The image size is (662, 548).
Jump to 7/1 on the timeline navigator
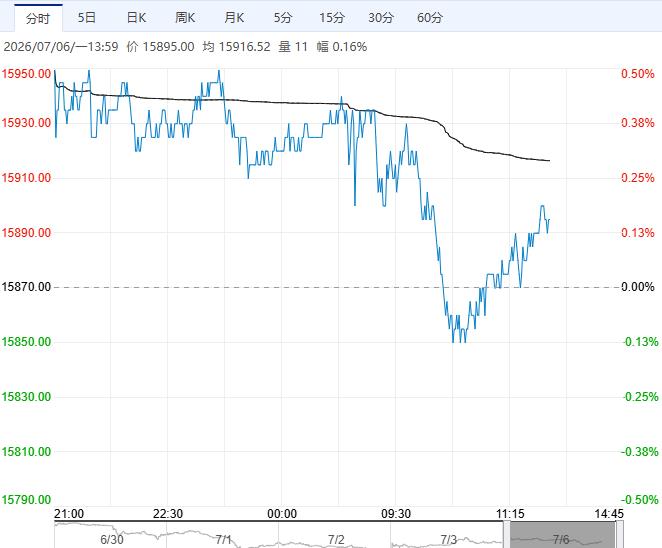pos(223,539)
